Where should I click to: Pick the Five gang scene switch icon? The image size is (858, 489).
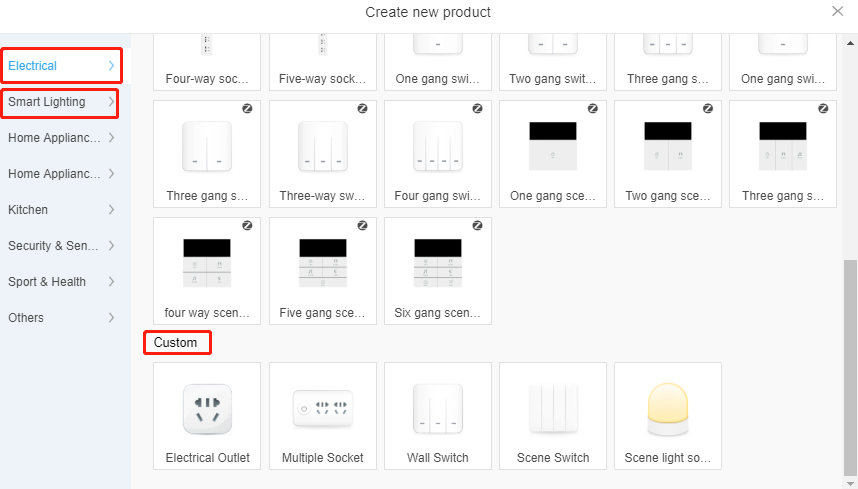[322, 264]
